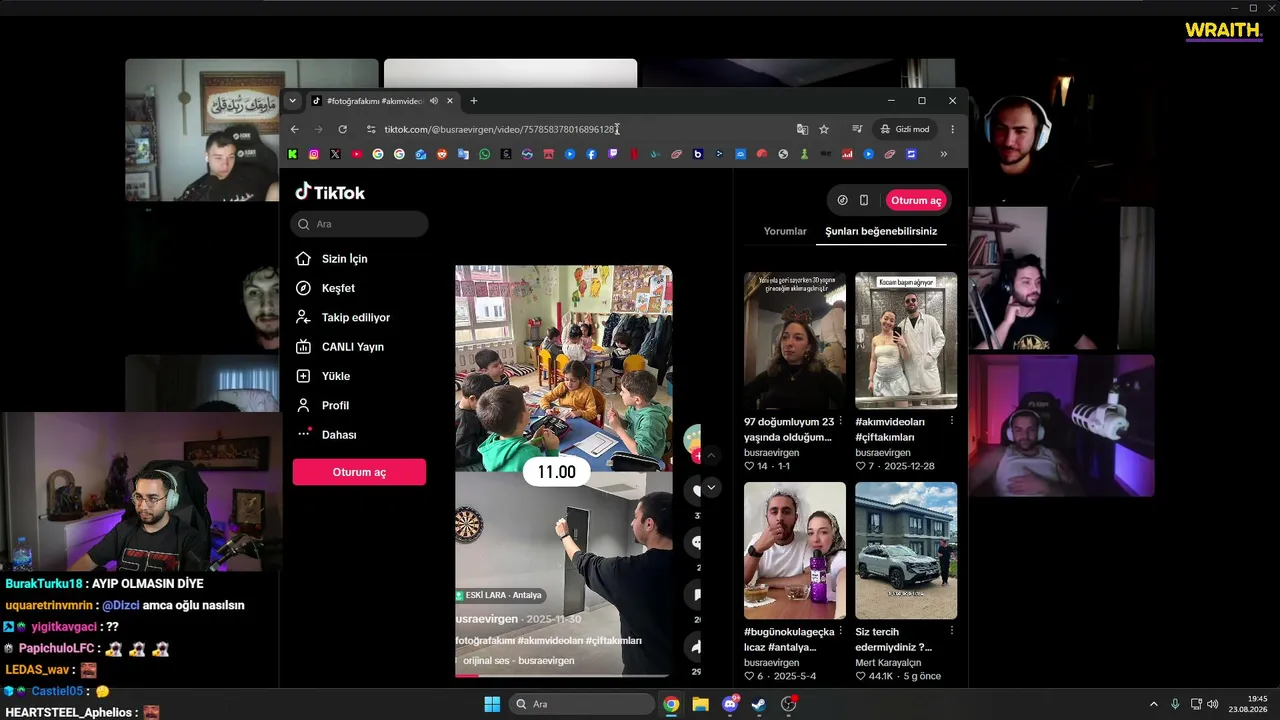1280x720 pixels.
Task: Open the Kick bookmark in bookmarks bar
Action: (293, 154)
